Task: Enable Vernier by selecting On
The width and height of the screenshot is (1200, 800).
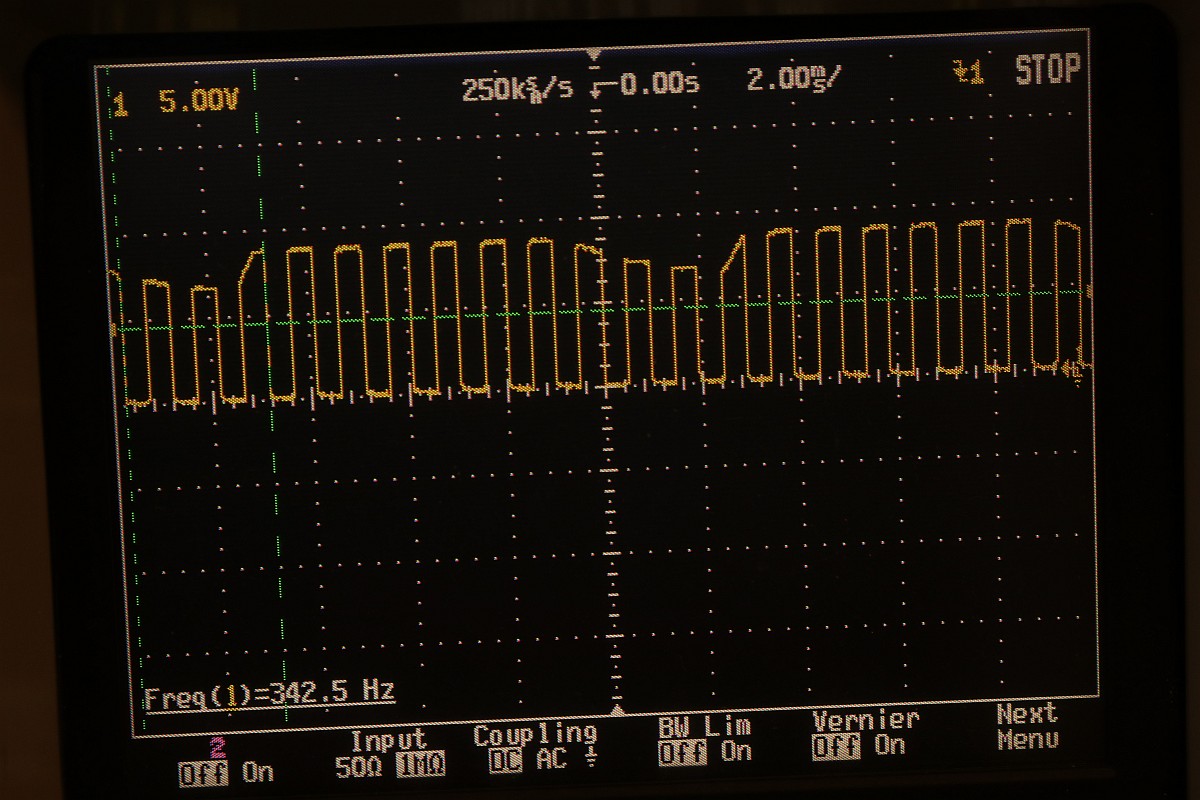Action: (x=889, y=745)
